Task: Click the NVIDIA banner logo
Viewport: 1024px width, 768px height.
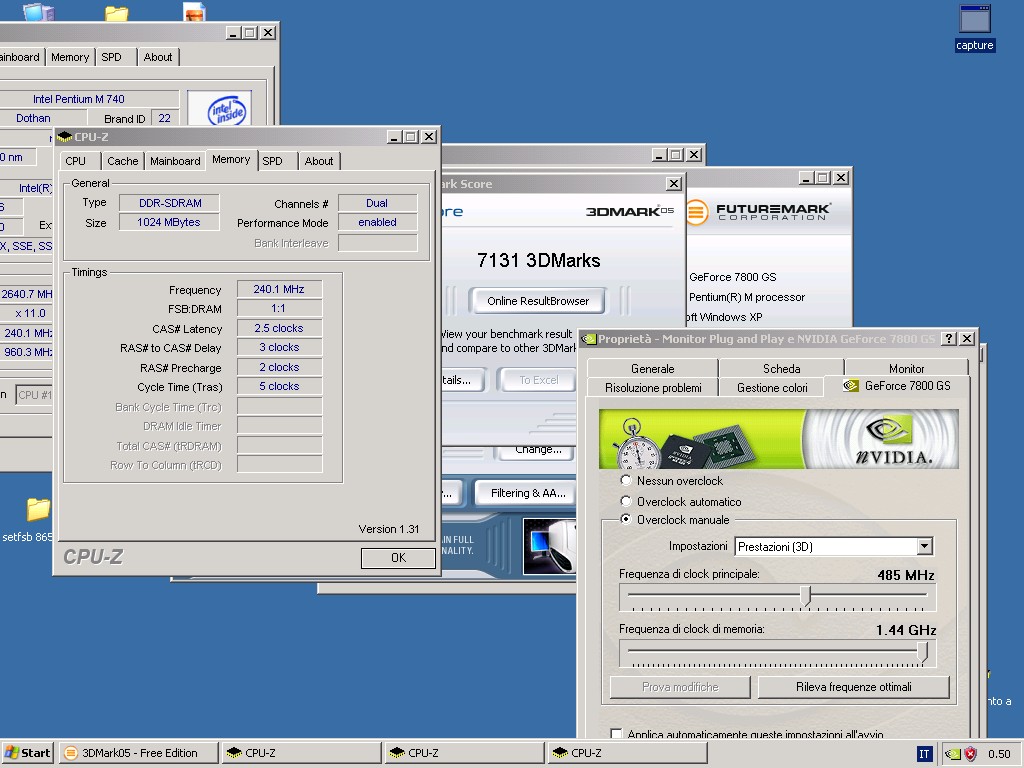Action: pyautogui.click(x=892, y=439)
